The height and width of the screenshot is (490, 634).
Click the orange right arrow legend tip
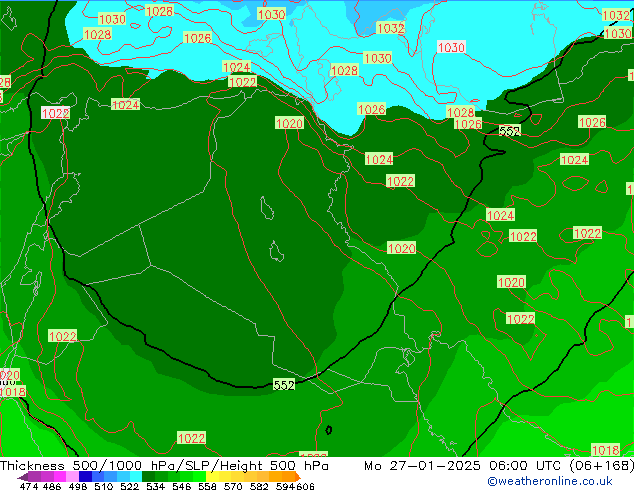298,477
